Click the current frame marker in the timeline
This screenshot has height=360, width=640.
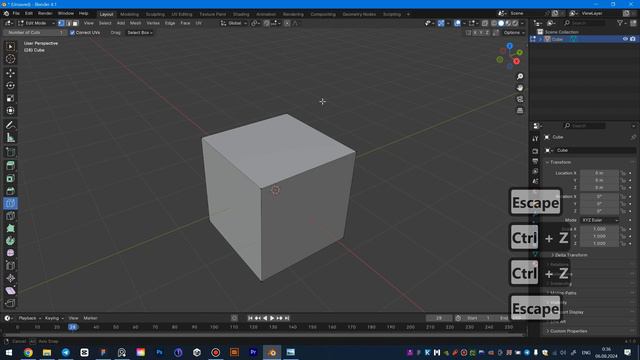[x=73, y=327]
